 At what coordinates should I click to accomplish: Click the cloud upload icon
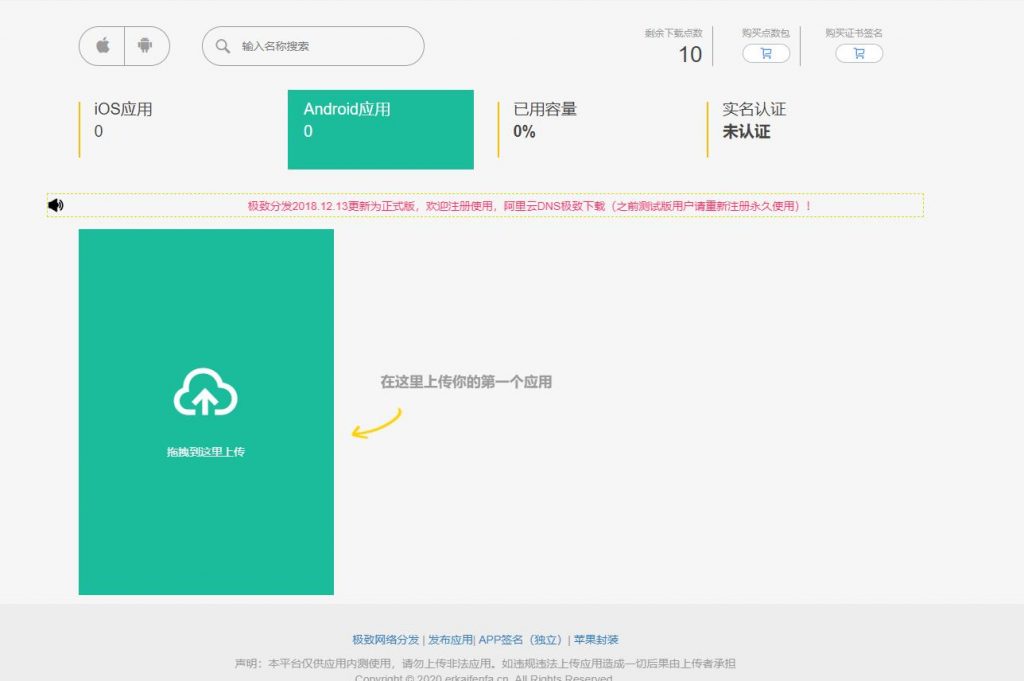pyautogui.click(x=205, y=392)
